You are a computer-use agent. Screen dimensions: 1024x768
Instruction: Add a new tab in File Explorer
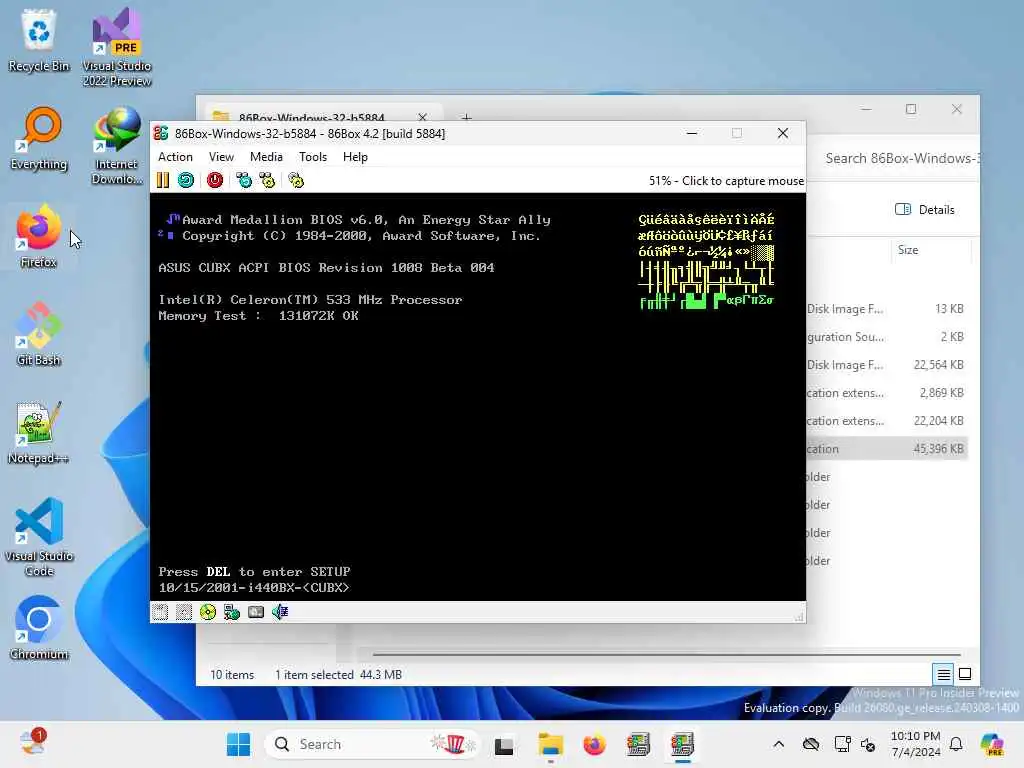click(x=466, y=118)
